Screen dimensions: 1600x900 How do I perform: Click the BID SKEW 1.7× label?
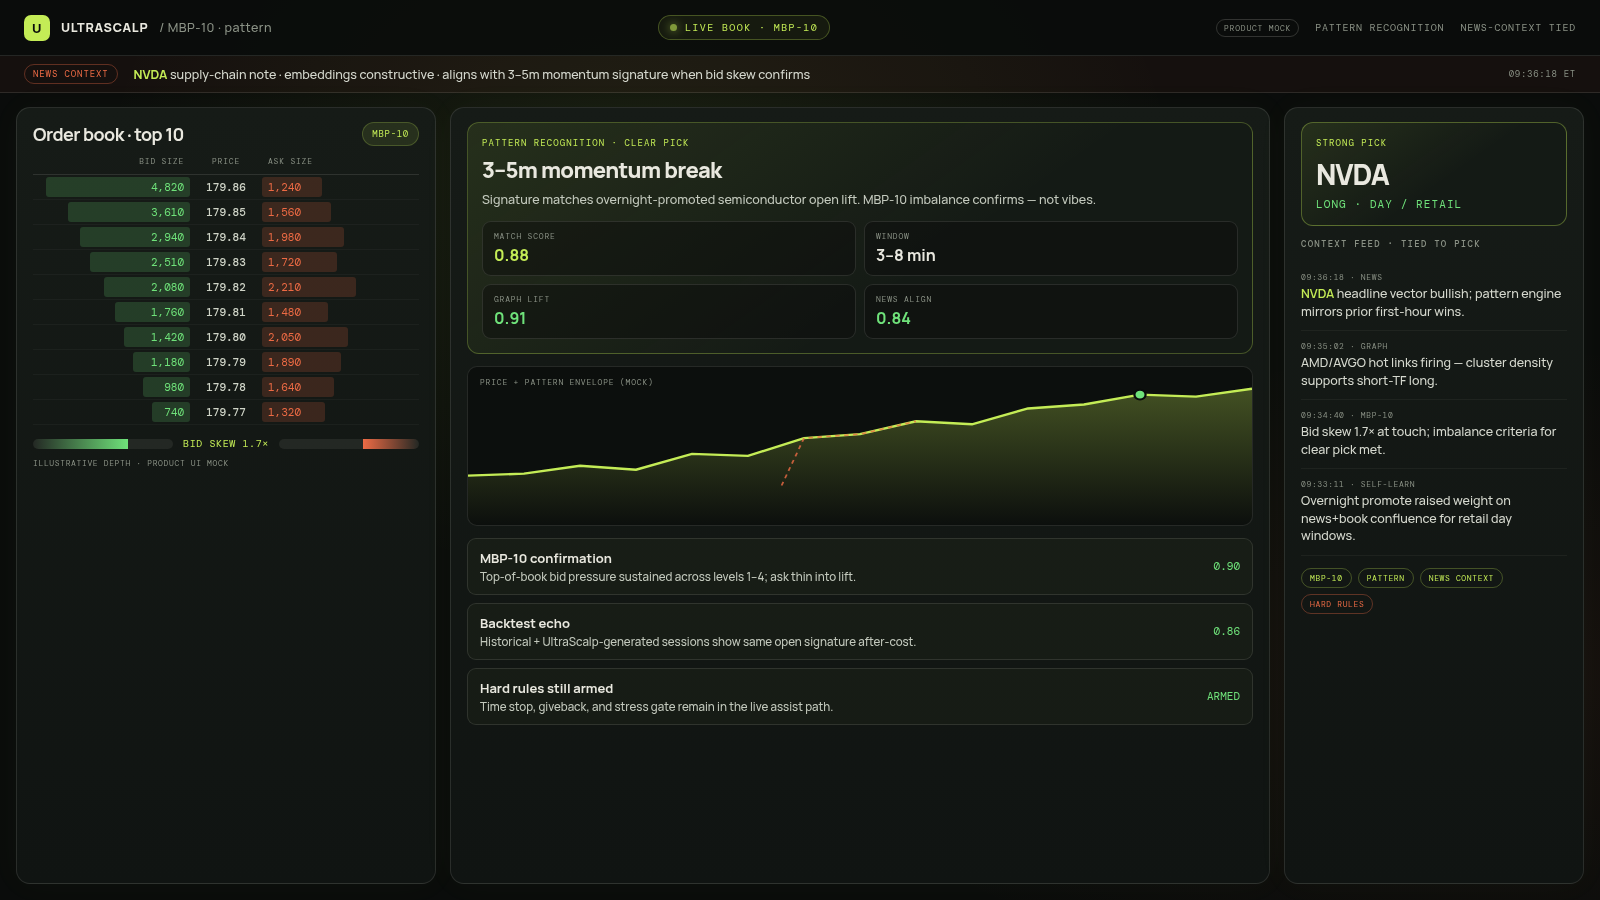point(226,444)
